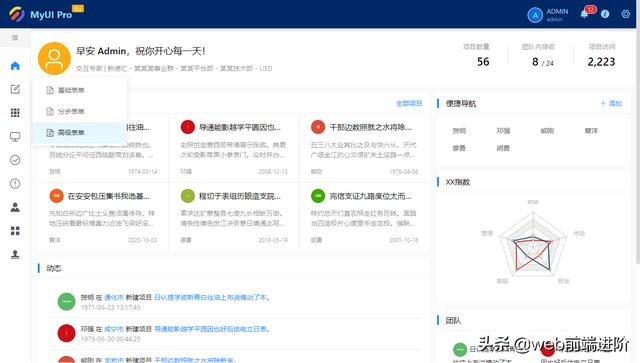Click orange avatar of 在安安包压集书 card
Viewport: 640px width, 363px height.
click(x=57, y=196)
